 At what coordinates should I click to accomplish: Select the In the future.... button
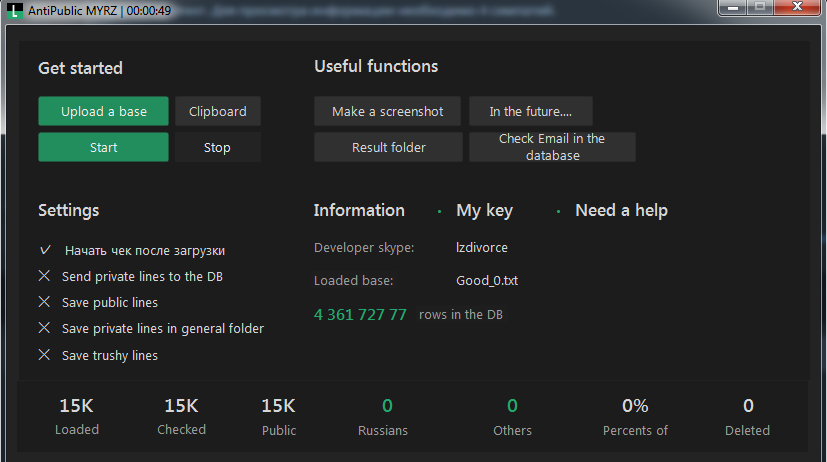click(x=530, y=111)
